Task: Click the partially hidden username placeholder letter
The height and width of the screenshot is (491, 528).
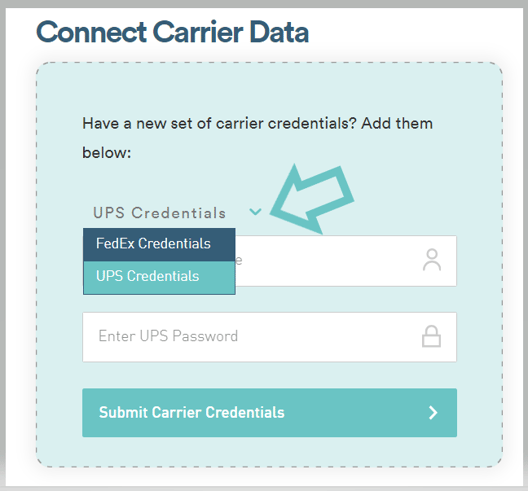Action: click(x=239, y=260)
